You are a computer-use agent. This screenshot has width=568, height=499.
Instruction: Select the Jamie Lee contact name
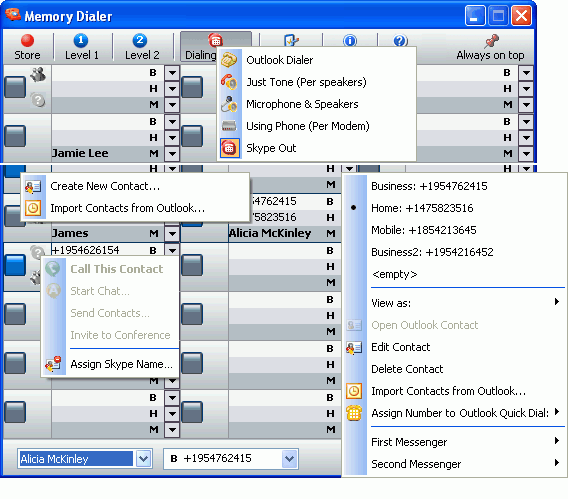(80, 153)
